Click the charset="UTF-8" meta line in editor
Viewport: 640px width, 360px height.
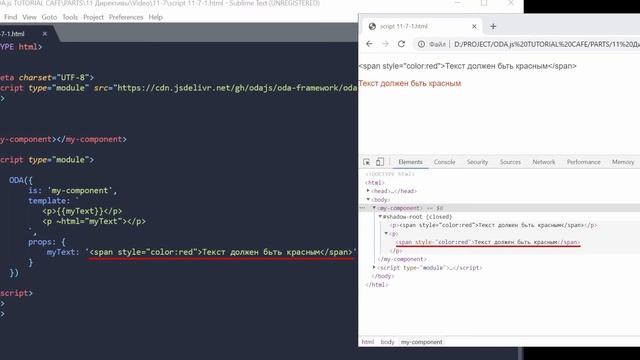(x=47, y=78)
